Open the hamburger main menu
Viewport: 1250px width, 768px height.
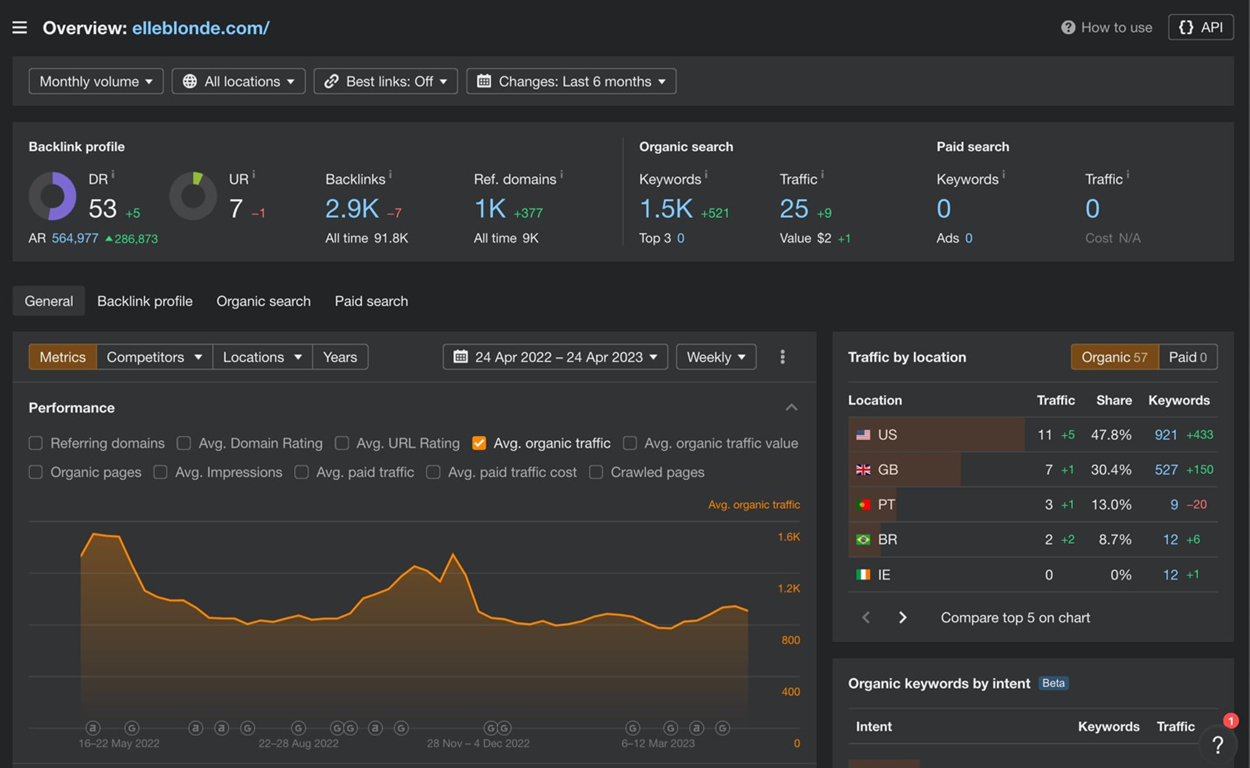coord(19,28)
